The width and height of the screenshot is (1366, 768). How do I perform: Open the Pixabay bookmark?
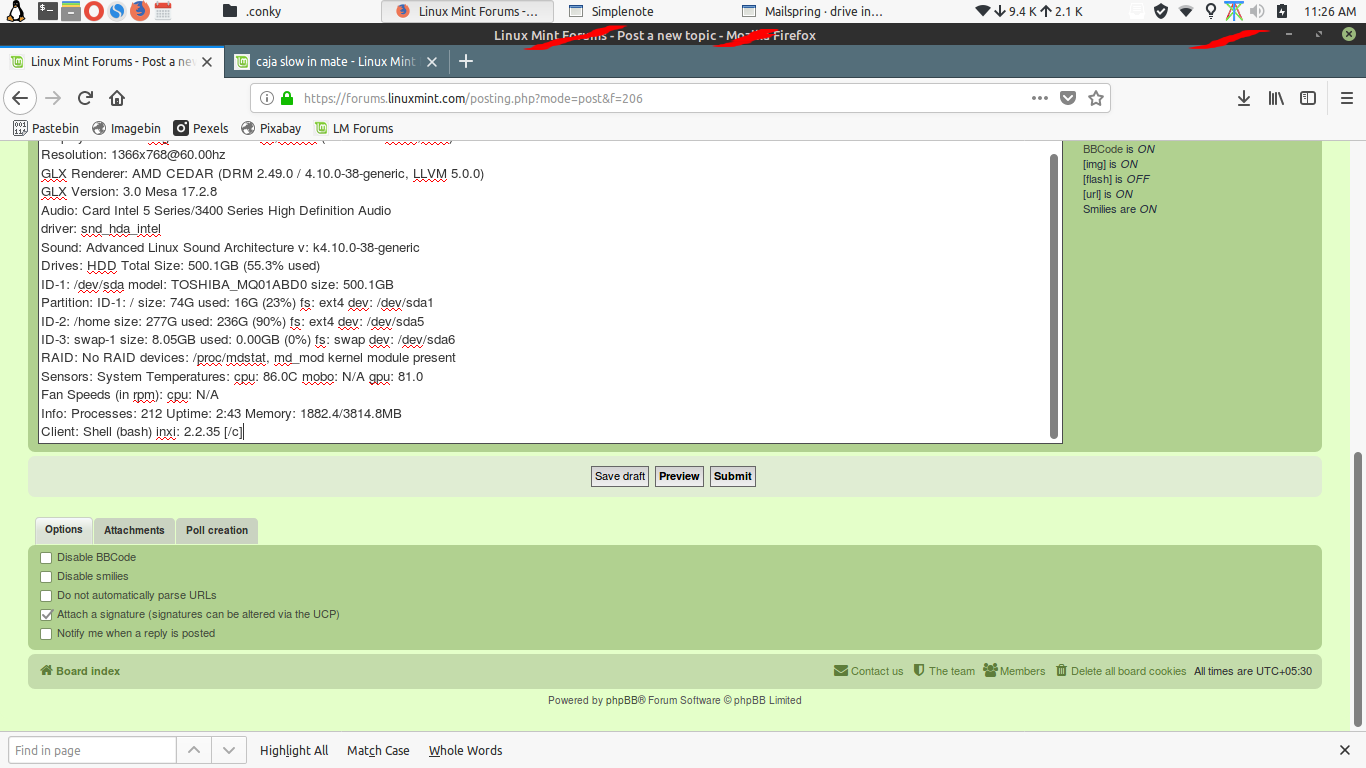pos(271,128)
